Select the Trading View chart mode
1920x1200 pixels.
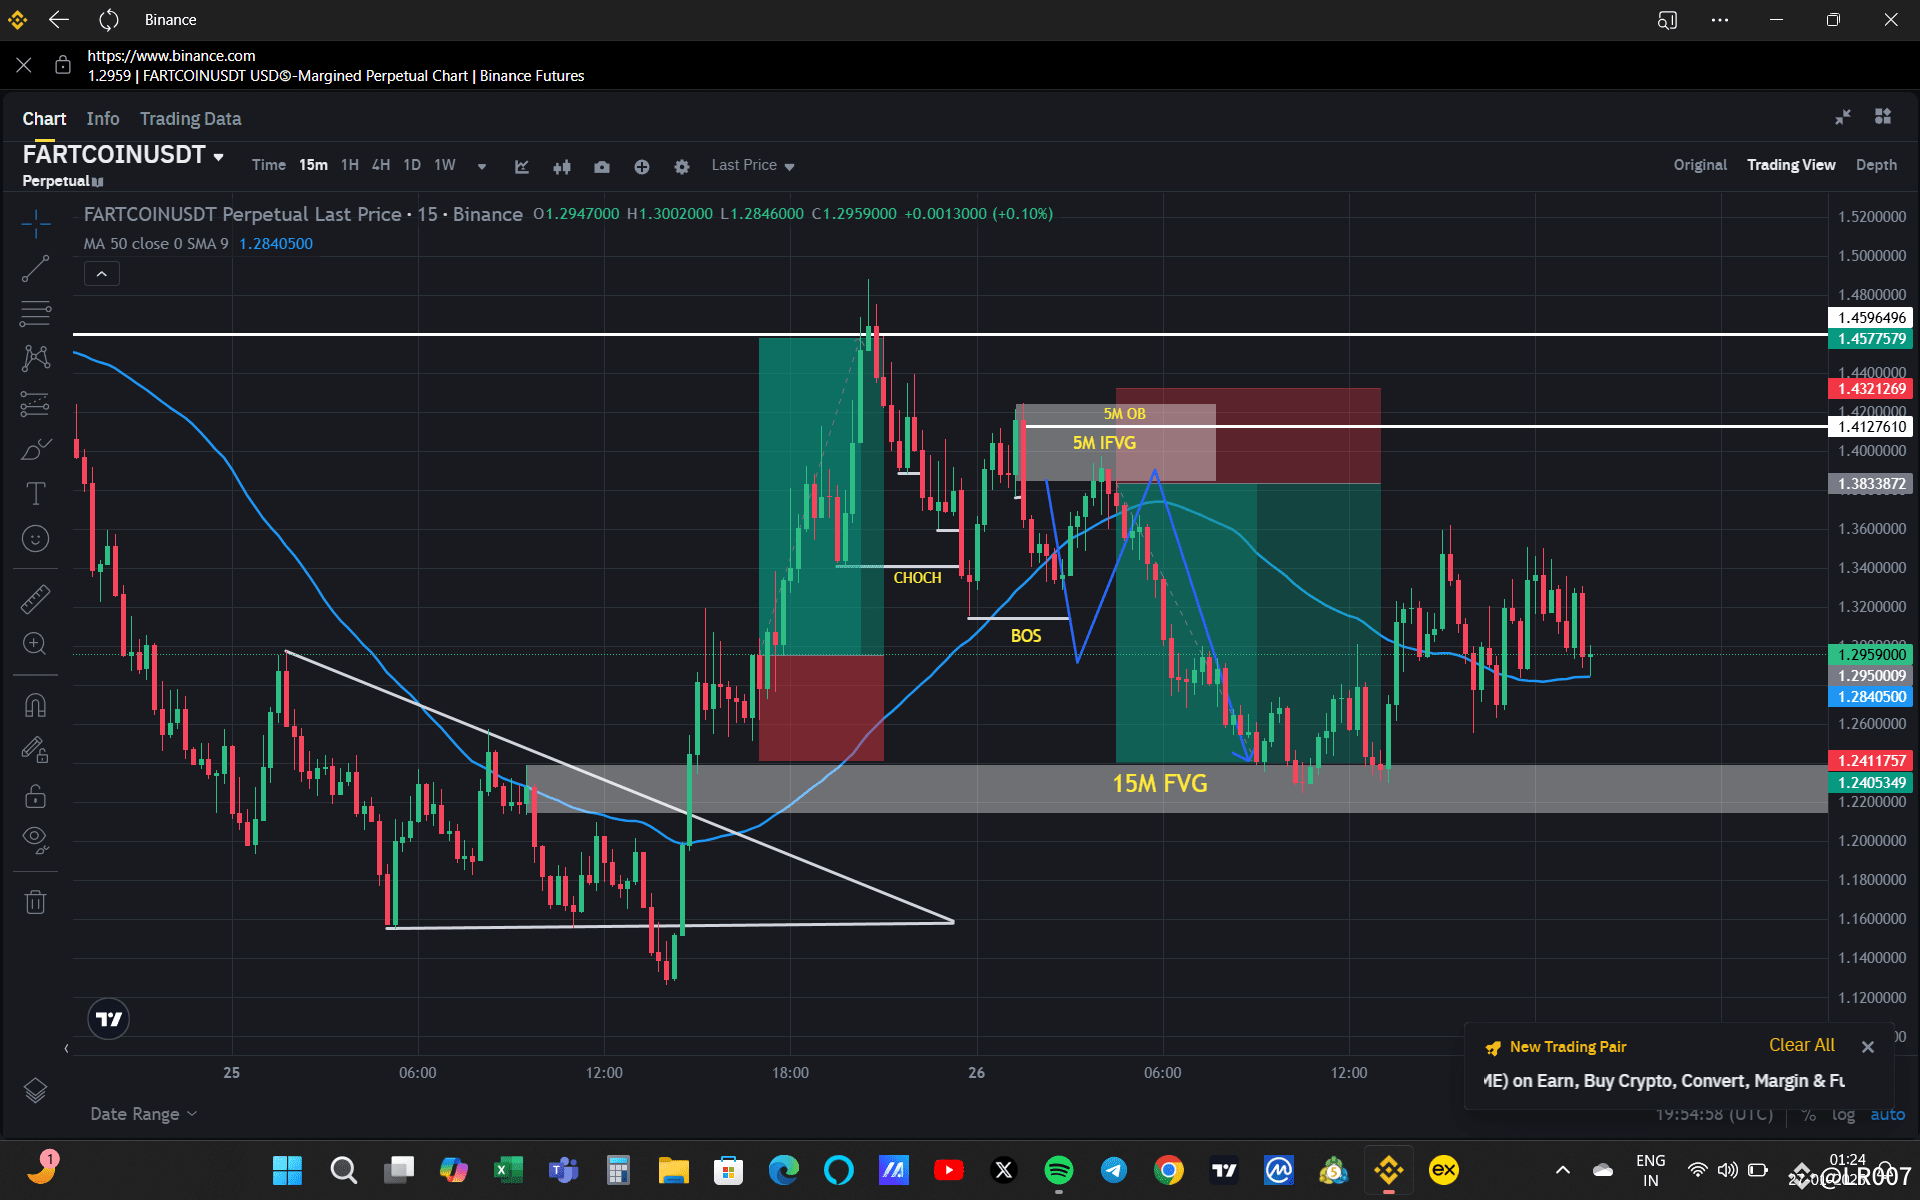point(1791,165)
